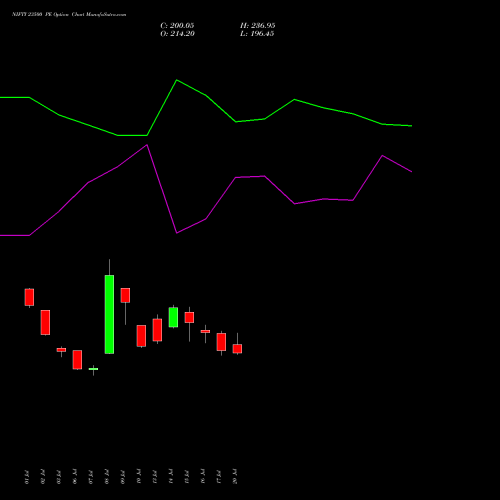Click the NIFTY PE Option chart title
Image resolution: width=500 pixels, height=500 pixels.
tap(69, 15)
